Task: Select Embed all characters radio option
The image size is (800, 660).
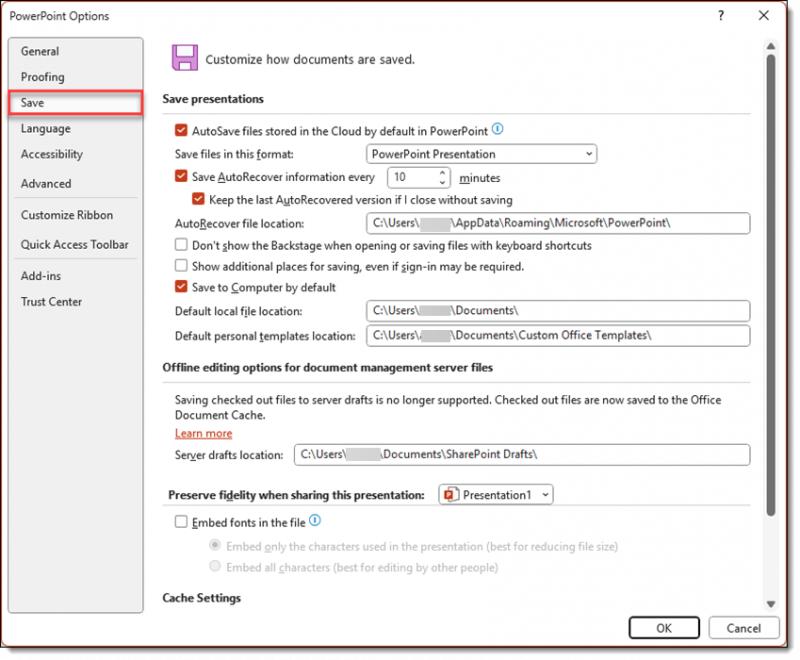Action: tap(215, 567)
